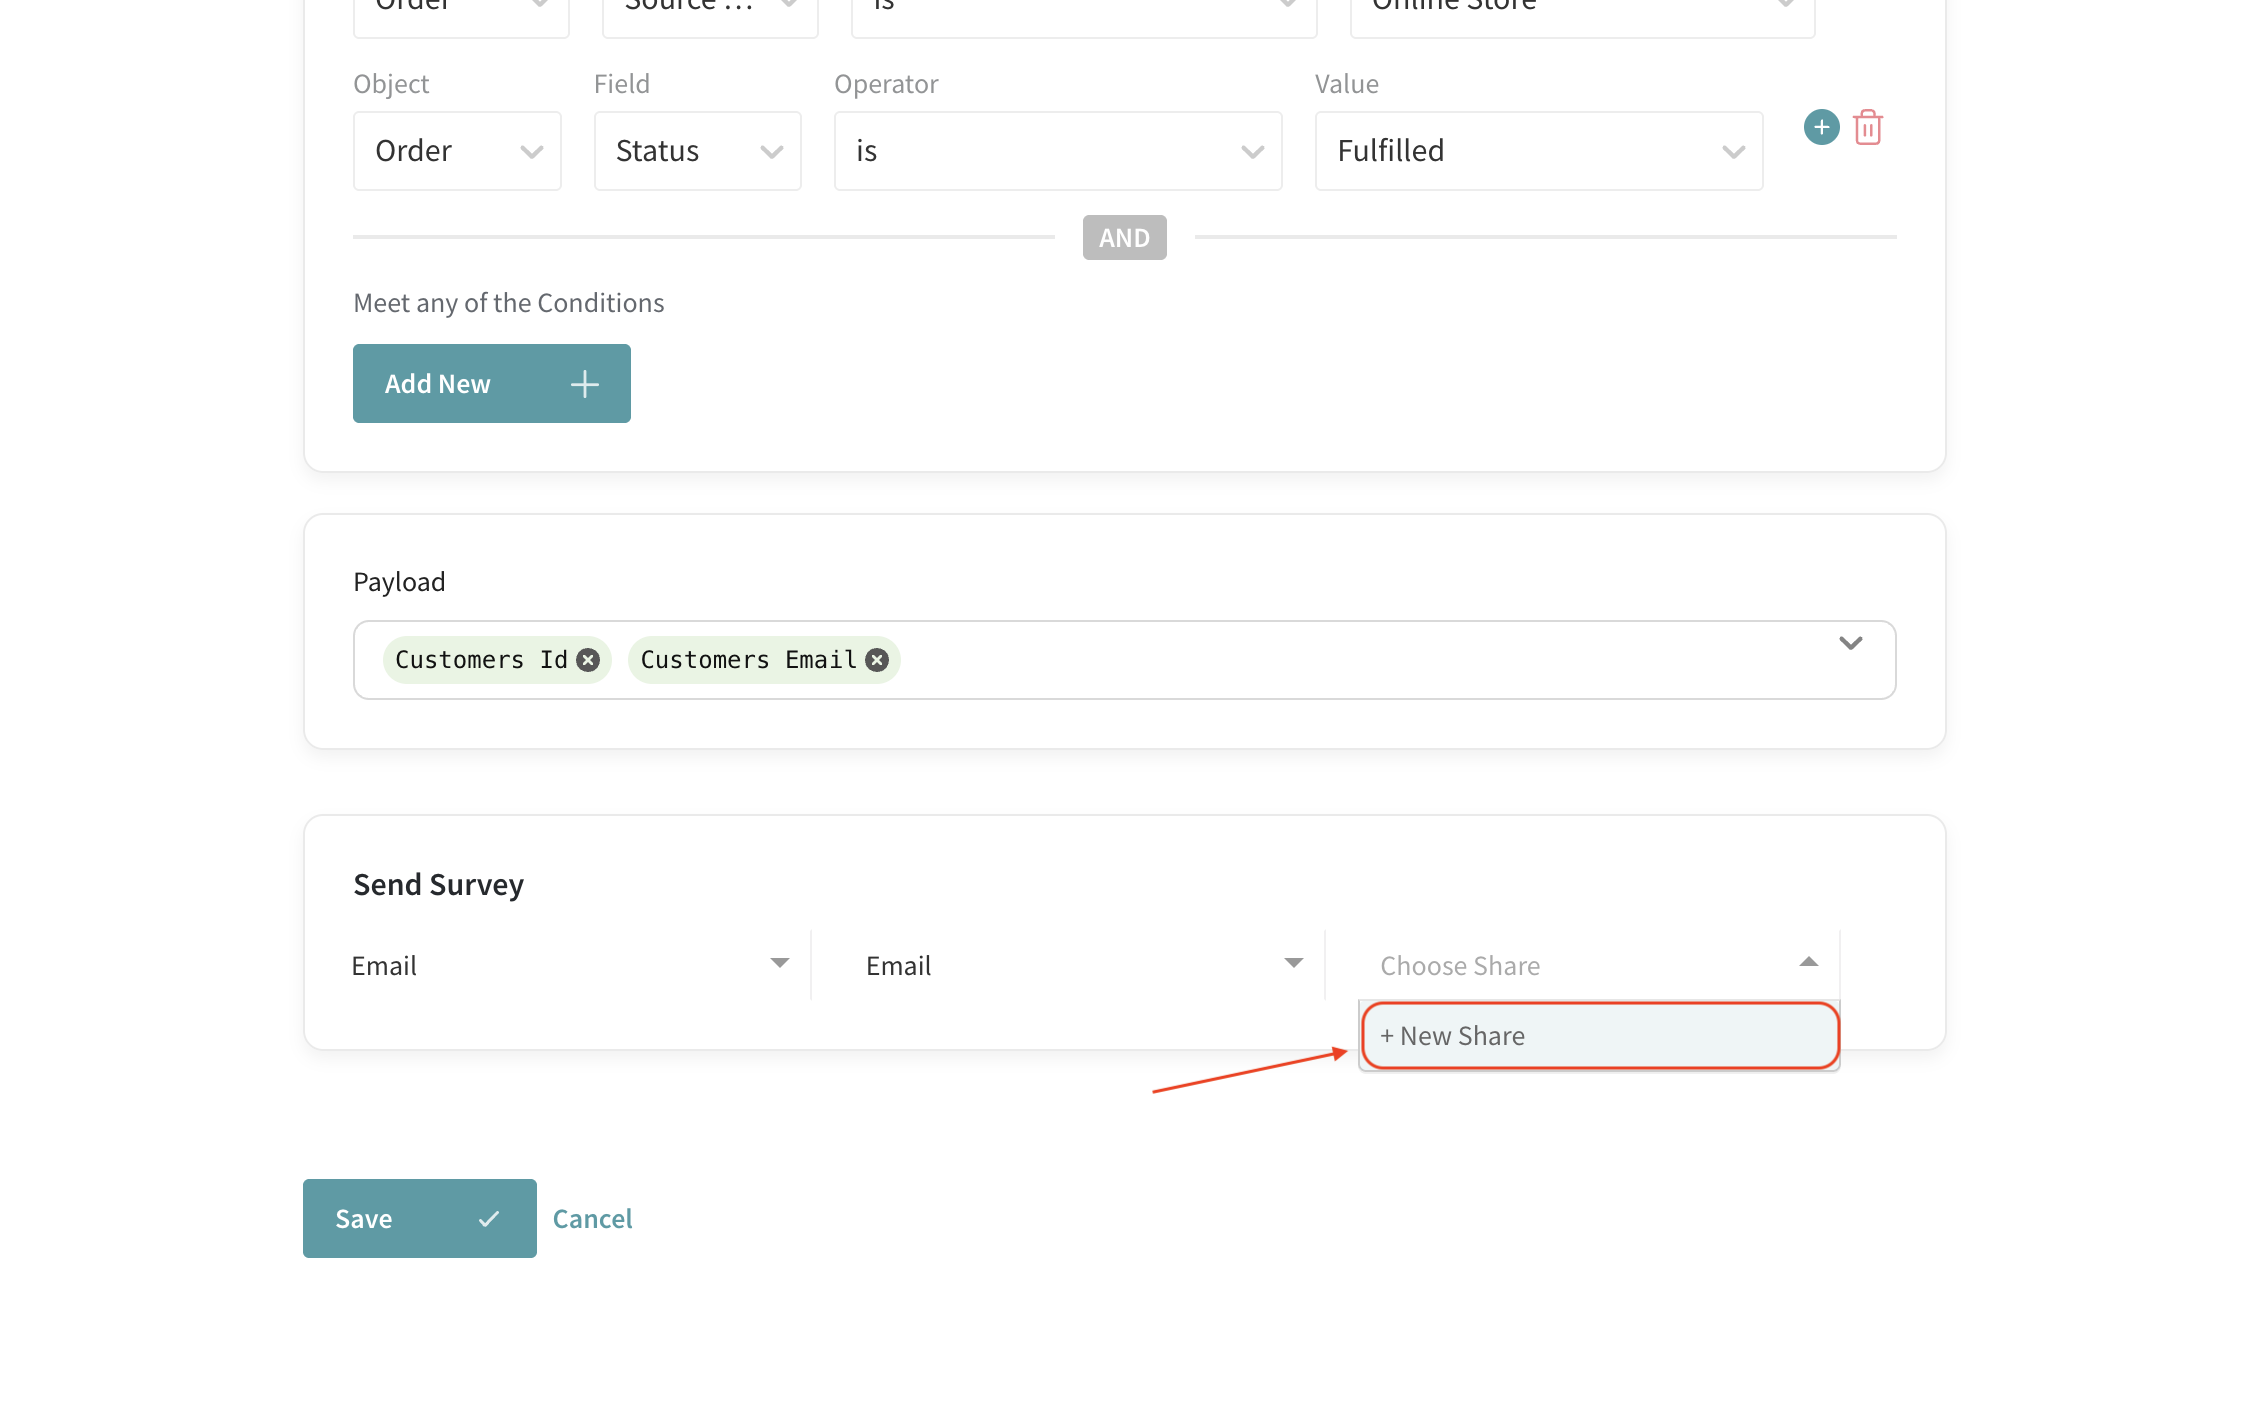This screenshot has width=2264, height=1414.
Task: Collapse the Choose Share dropdown arrow
Action: [x=1808, y=963]
